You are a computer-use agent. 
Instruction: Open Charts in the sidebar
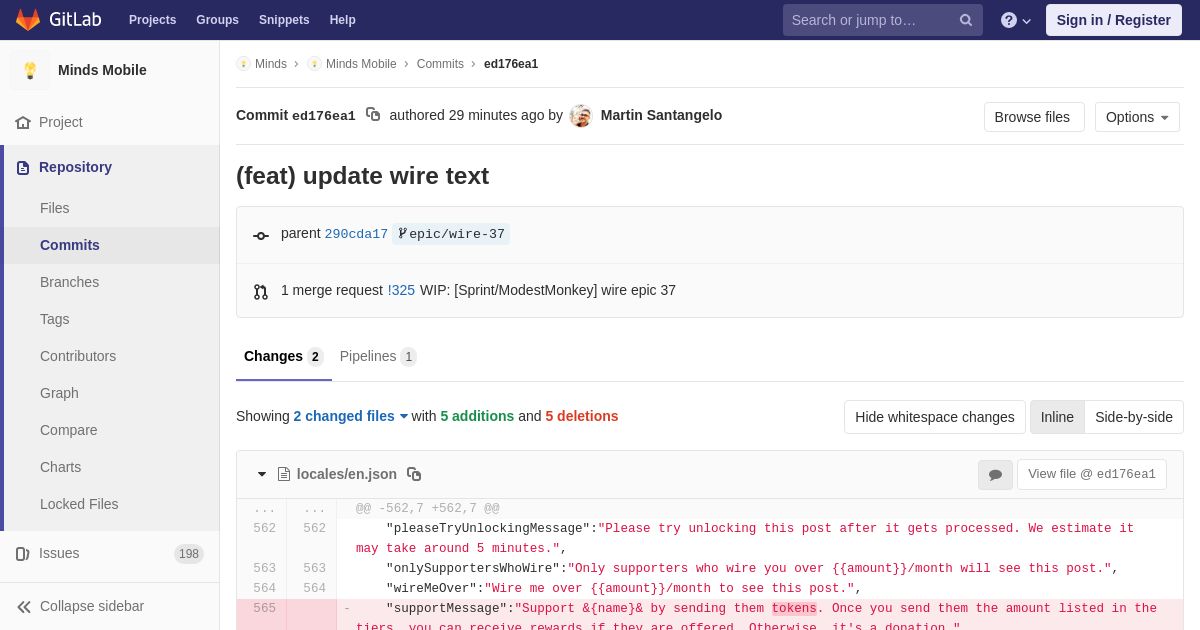coord(112,467)
